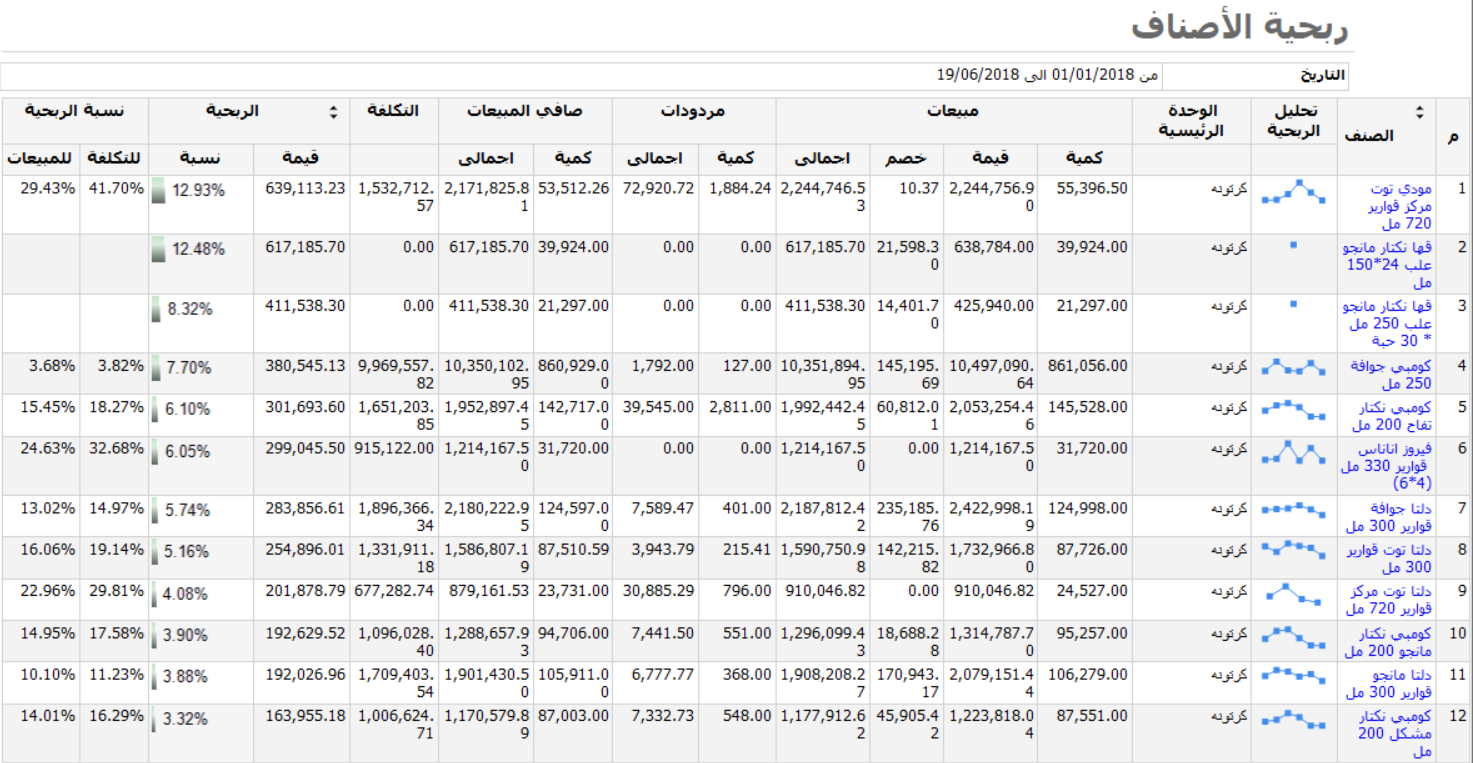Screen dimensions: 1473x763
Task: Select sales quantity 861,056.00
Action: pyautogui.click(x=1088, y=366)
